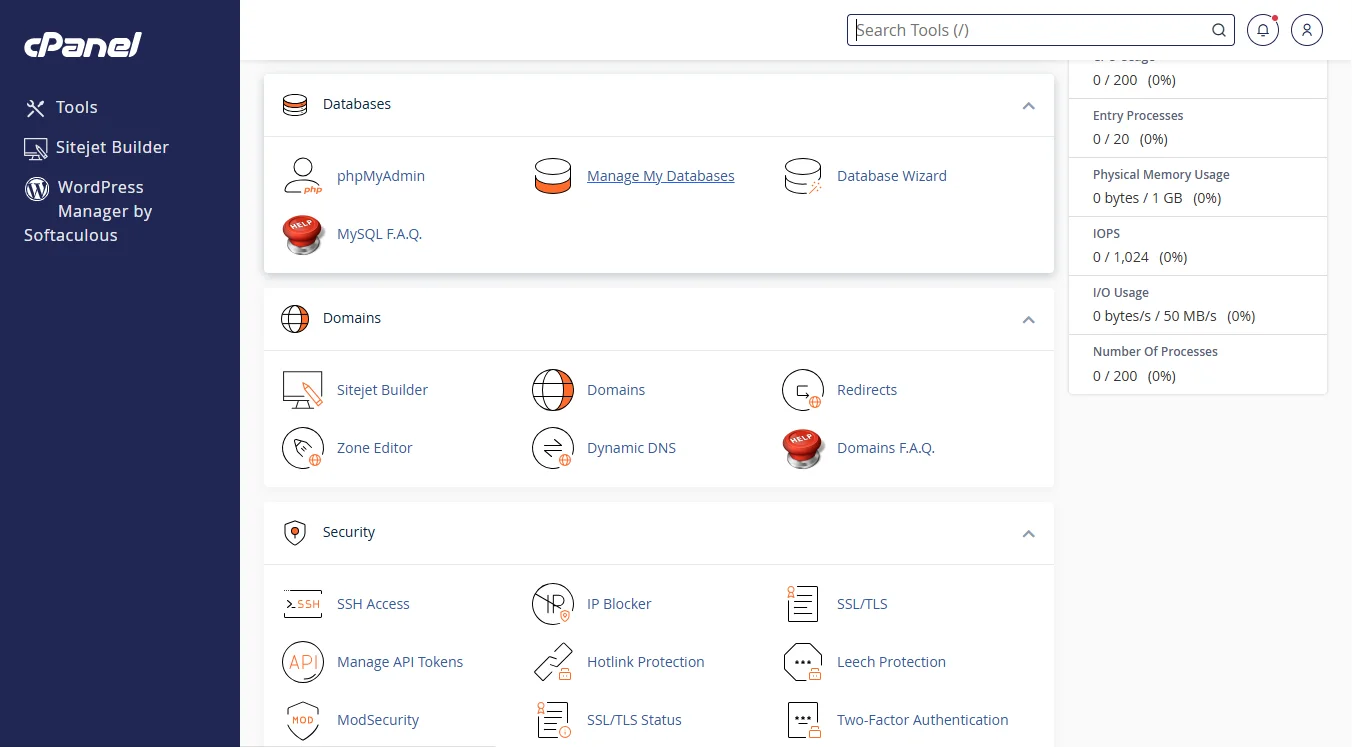Viewport: 1352px width, 747px height.
Task: Open the Leech Protection link
Action: [892, 662]
